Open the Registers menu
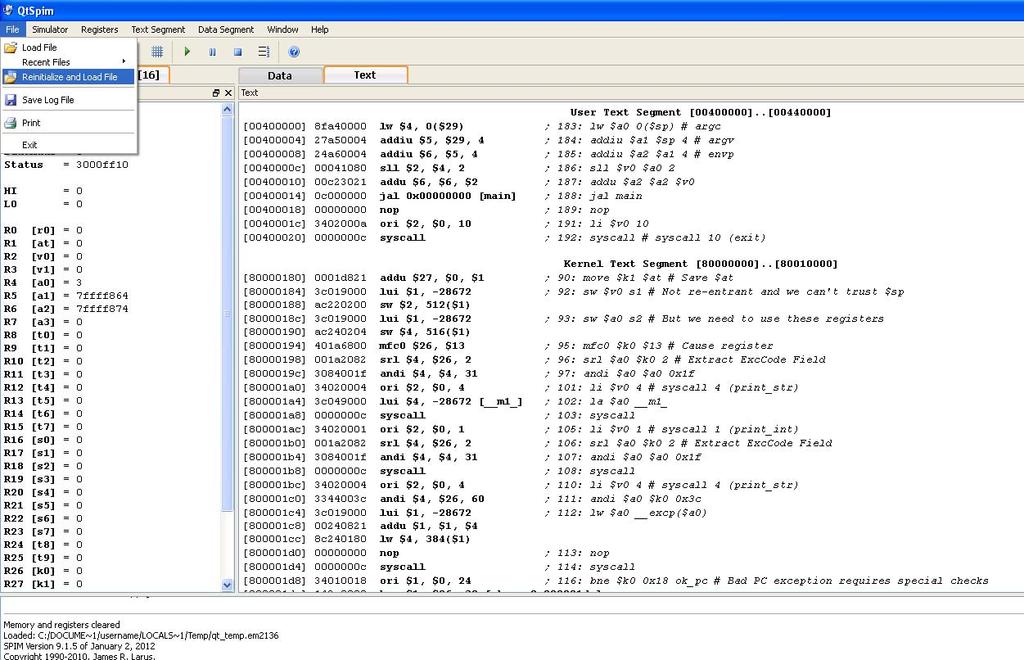 pyautogui.click(x=99, y=29)
